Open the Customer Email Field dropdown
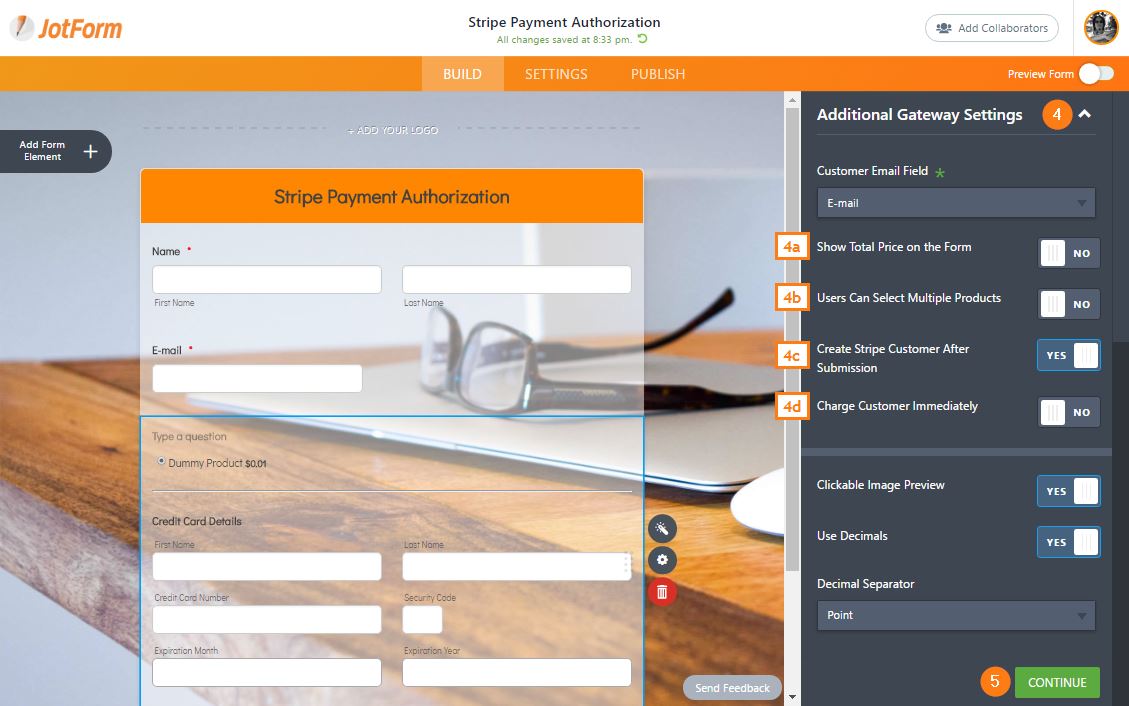 click(956, 203)
